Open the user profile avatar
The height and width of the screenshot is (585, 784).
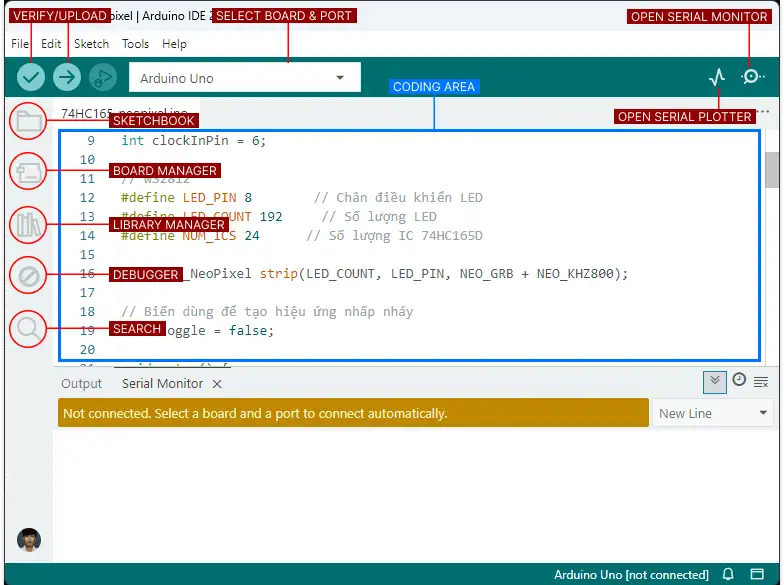click(x=29, y=540)
